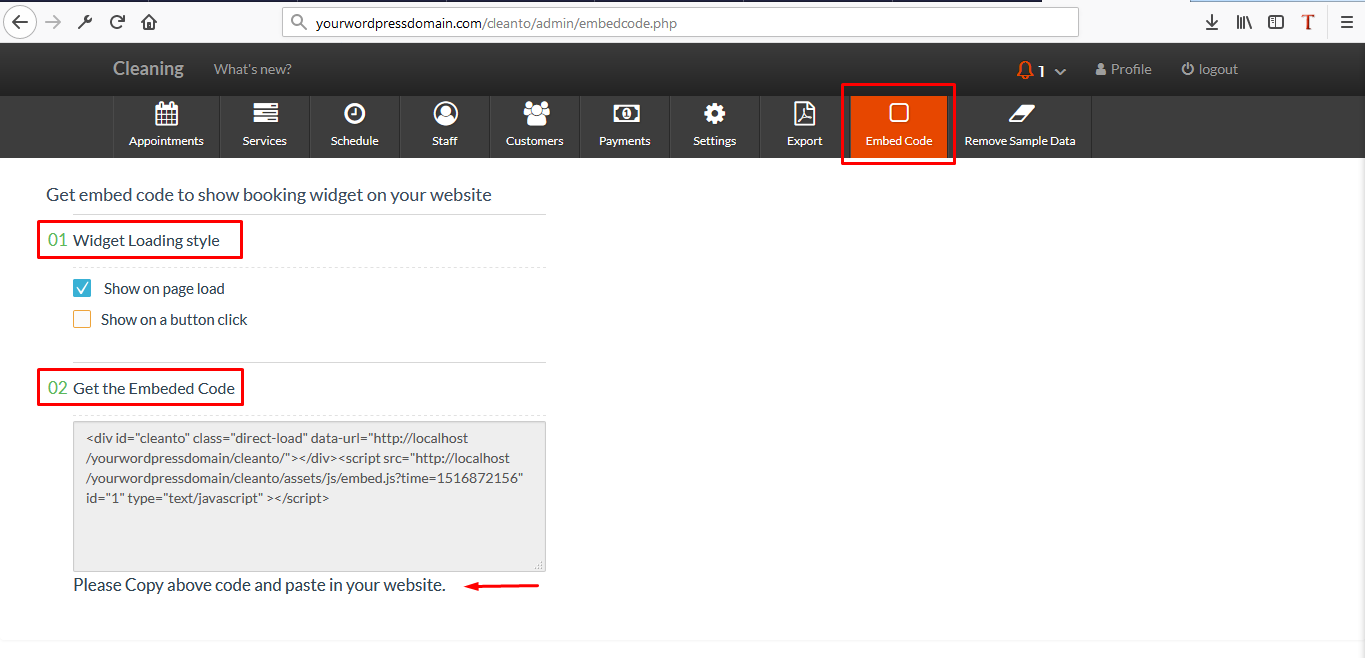
Task: Open the What's new? link
Action: [x=253, y=69]
